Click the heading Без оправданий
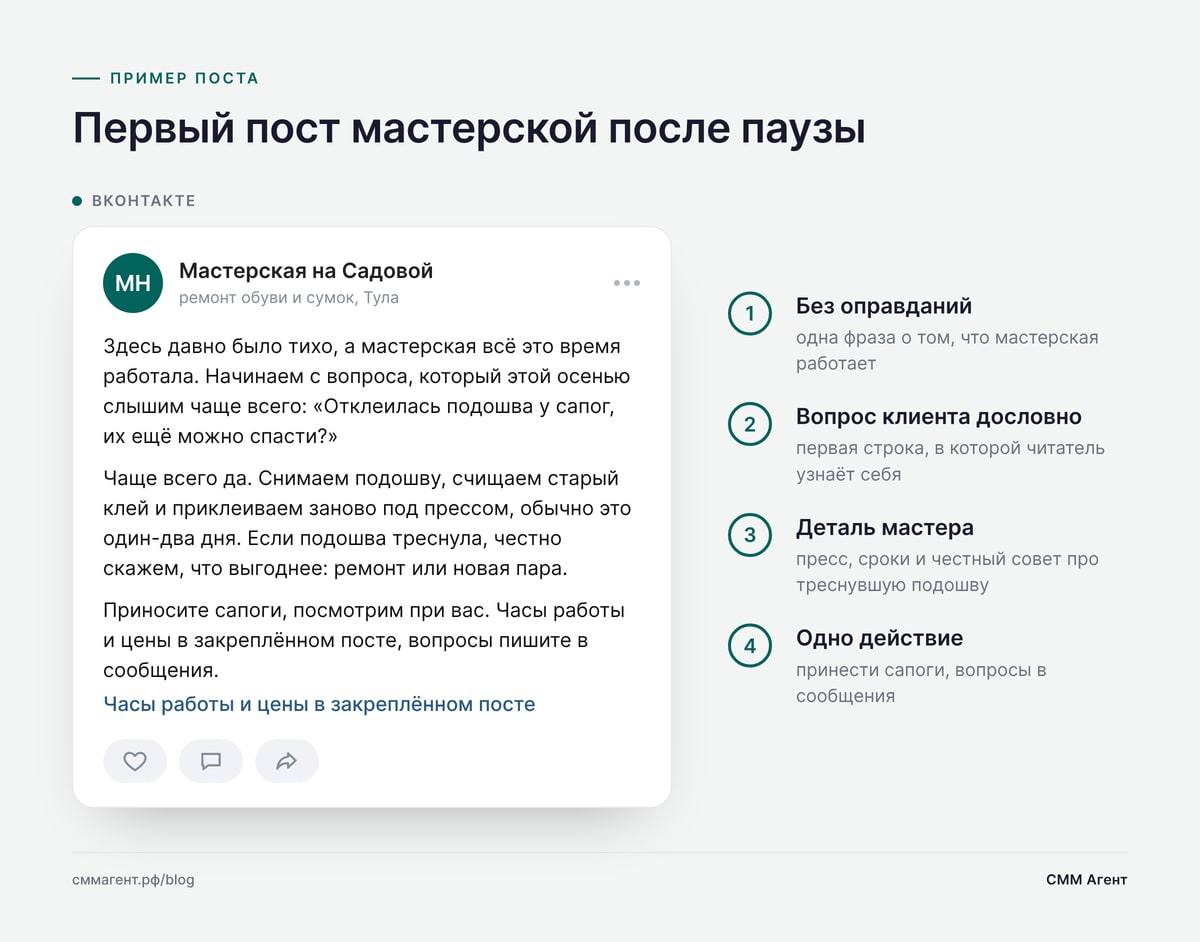Screen dimensions: 1200x942 click(884, 306)
